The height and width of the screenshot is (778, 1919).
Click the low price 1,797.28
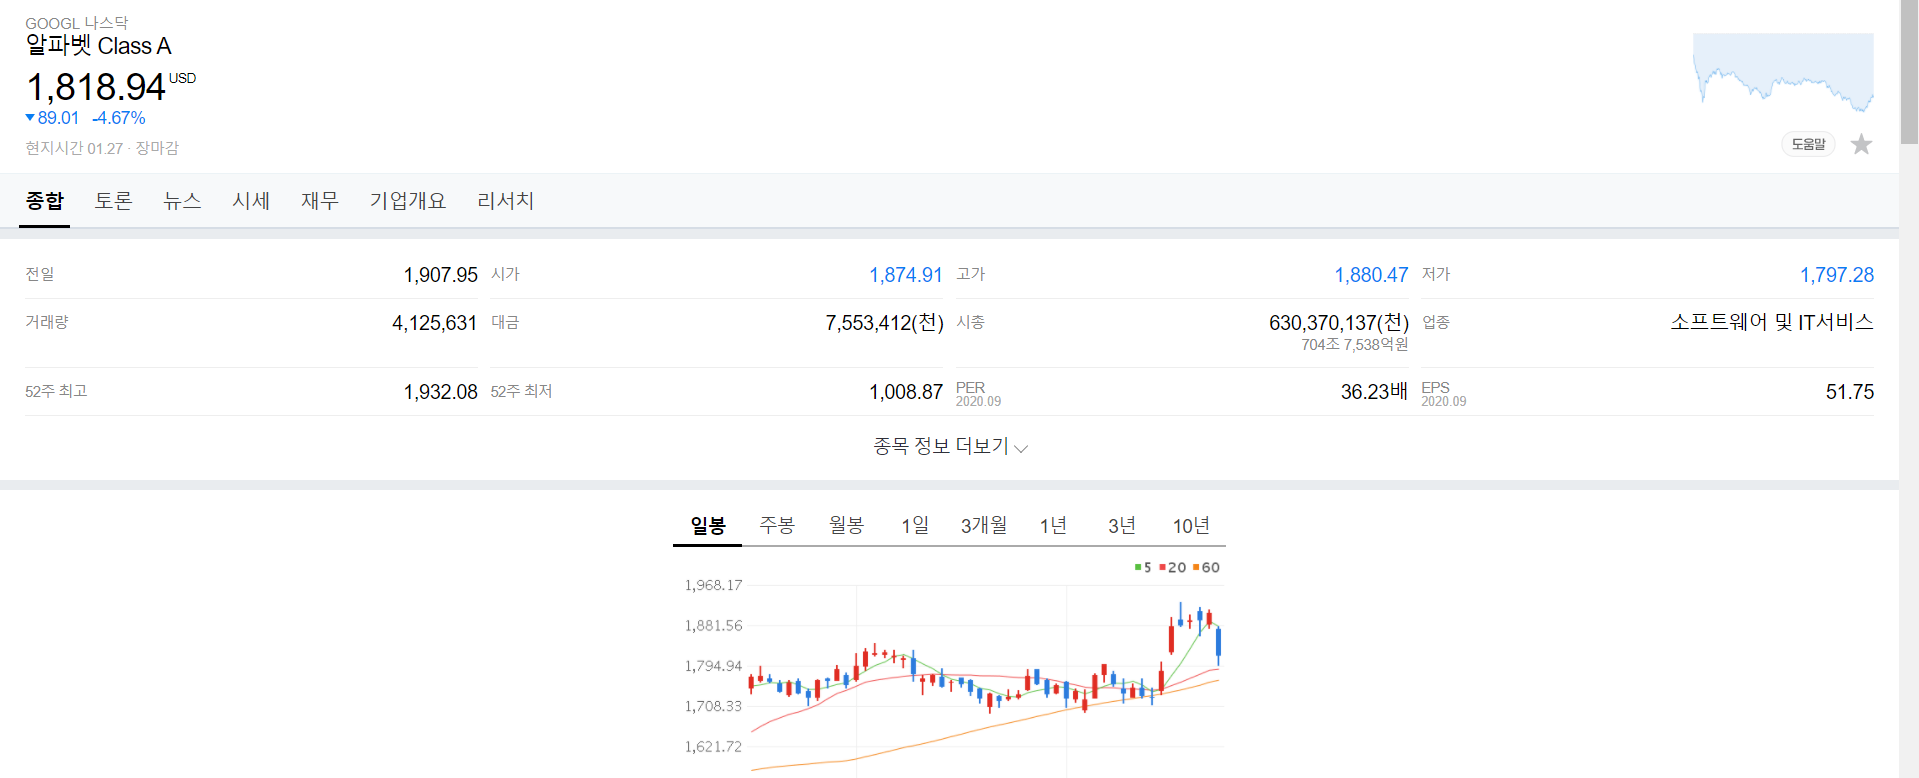(1837, 275)
